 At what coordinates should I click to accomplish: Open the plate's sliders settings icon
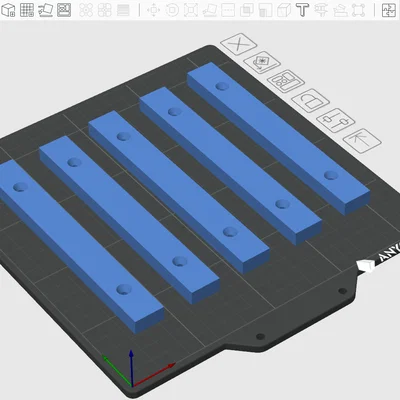point(336,120)
